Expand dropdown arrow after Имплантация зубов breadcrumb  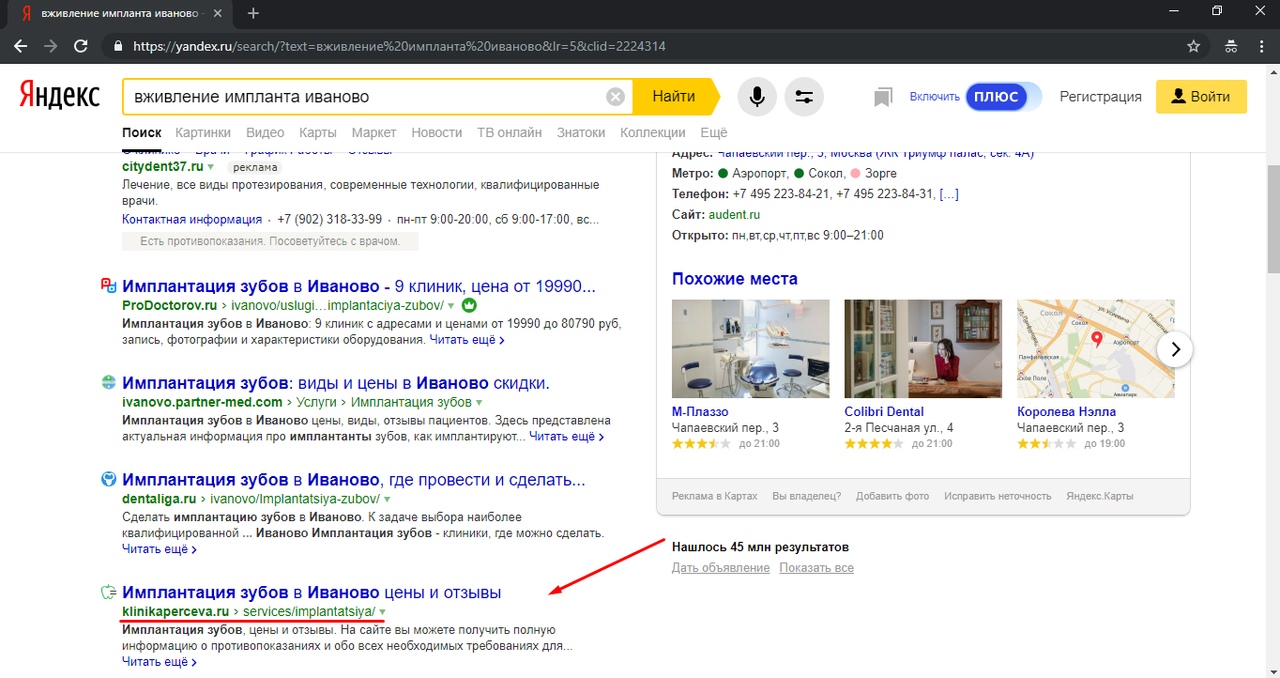click(479, 402)
